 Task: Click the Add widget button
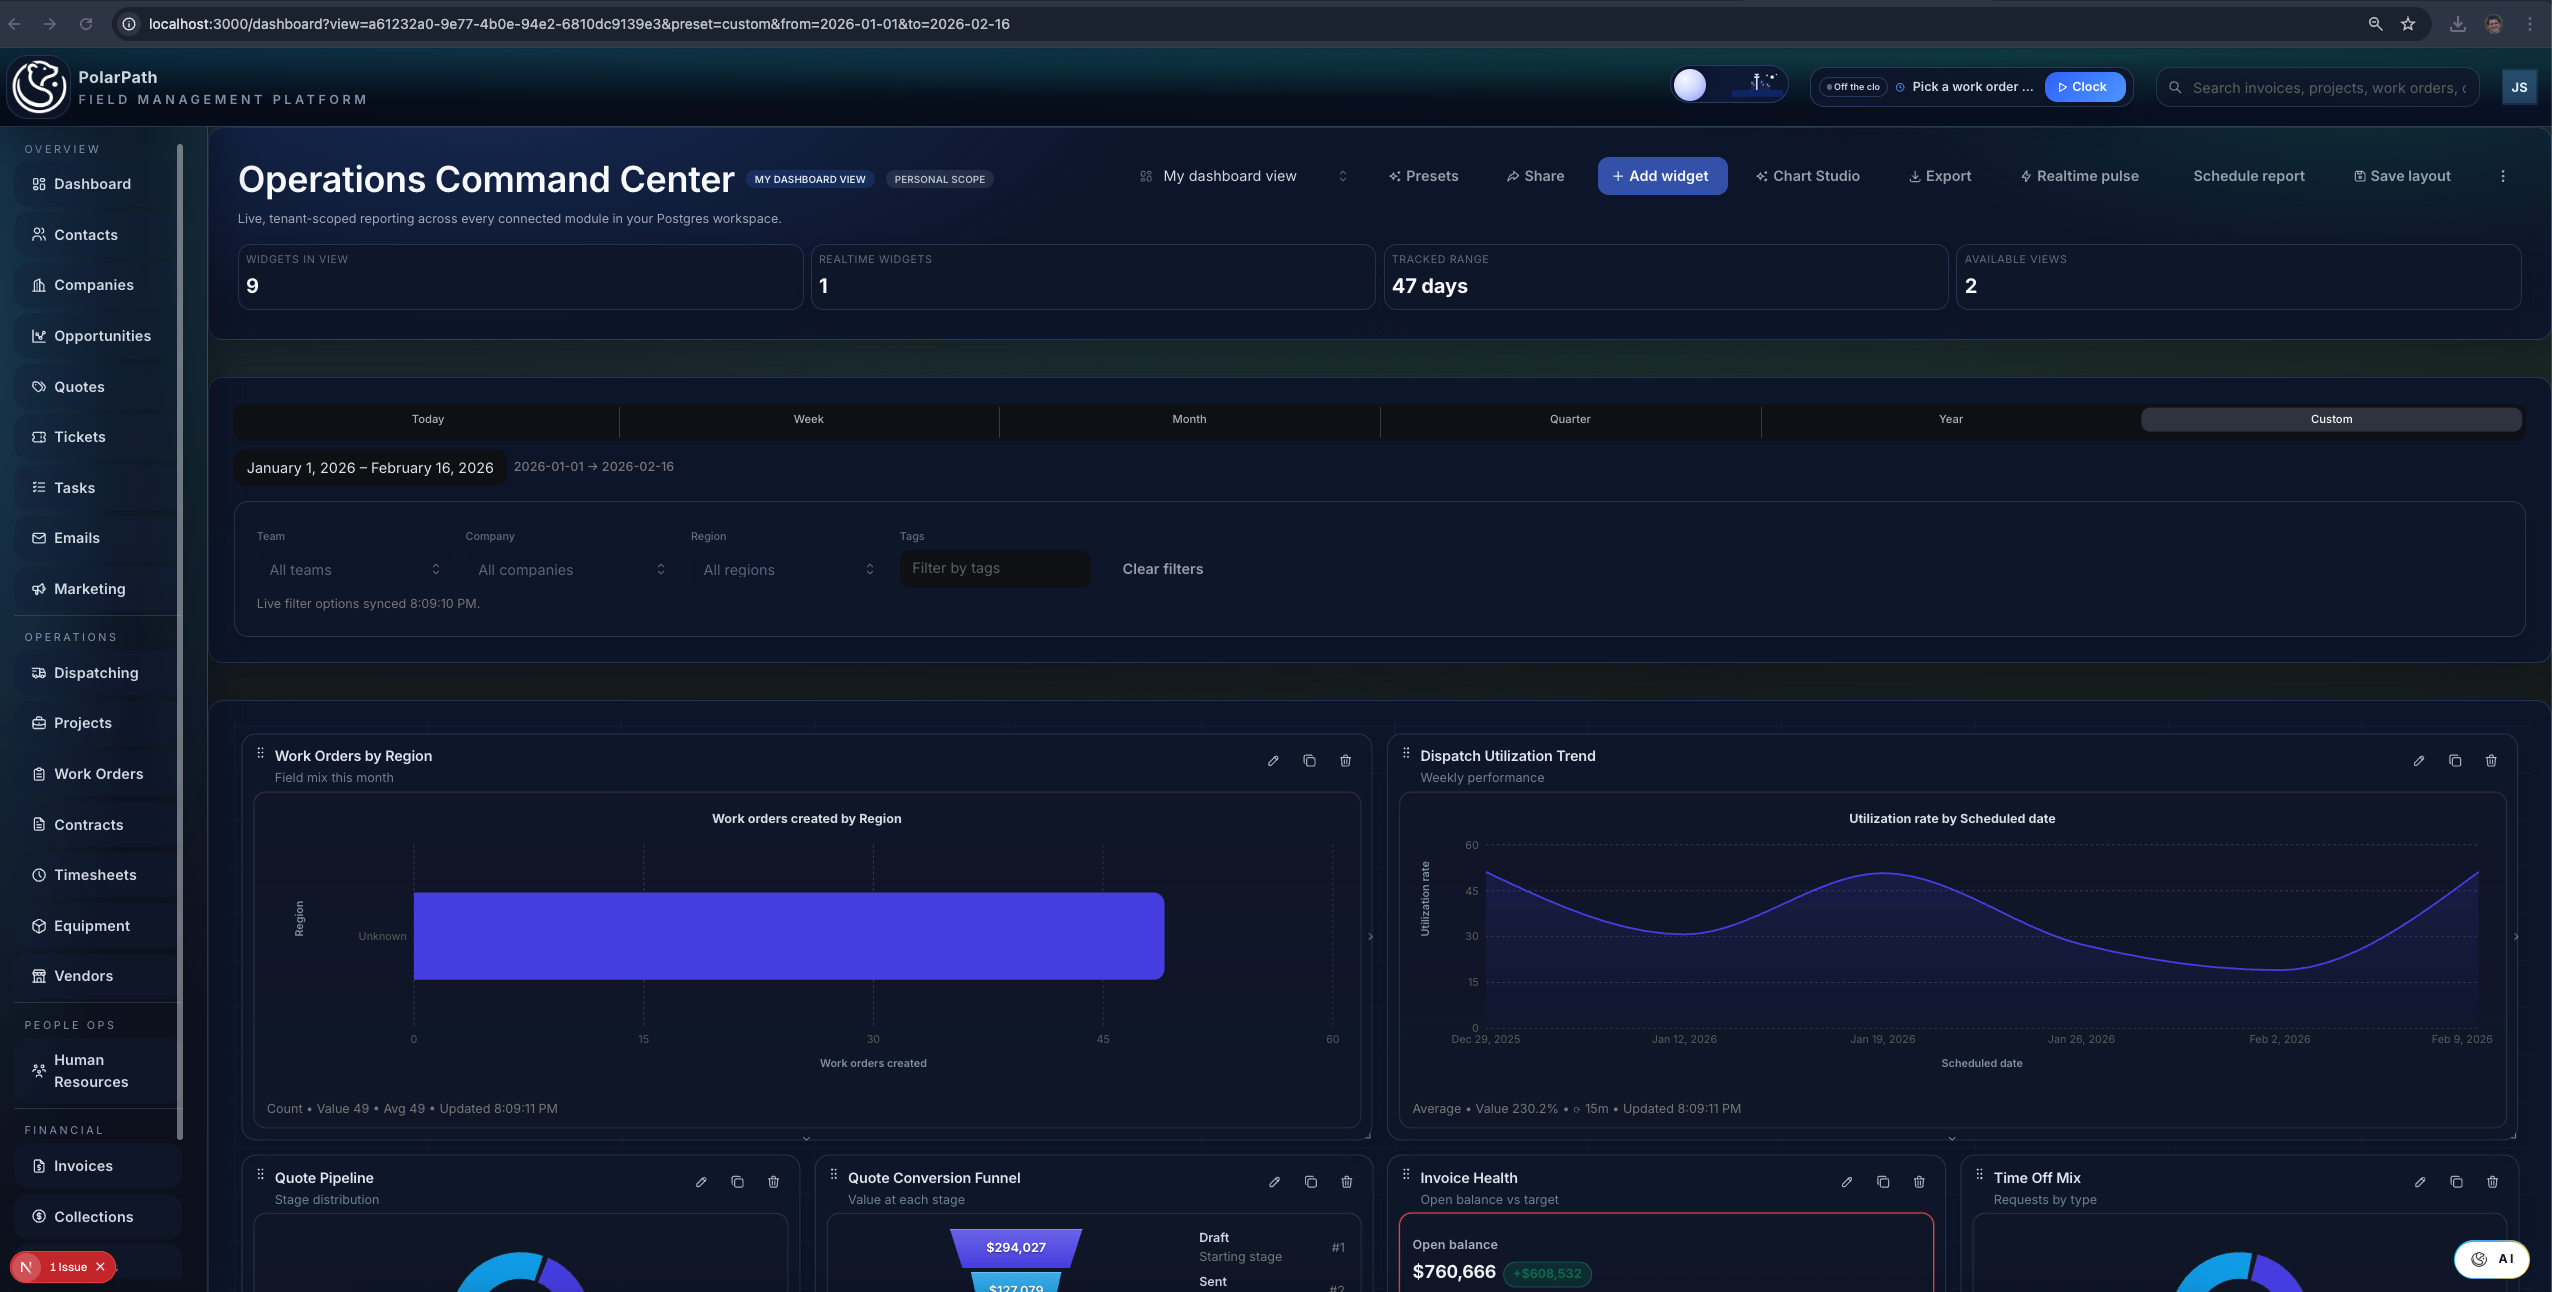[x=1661, y=176]
